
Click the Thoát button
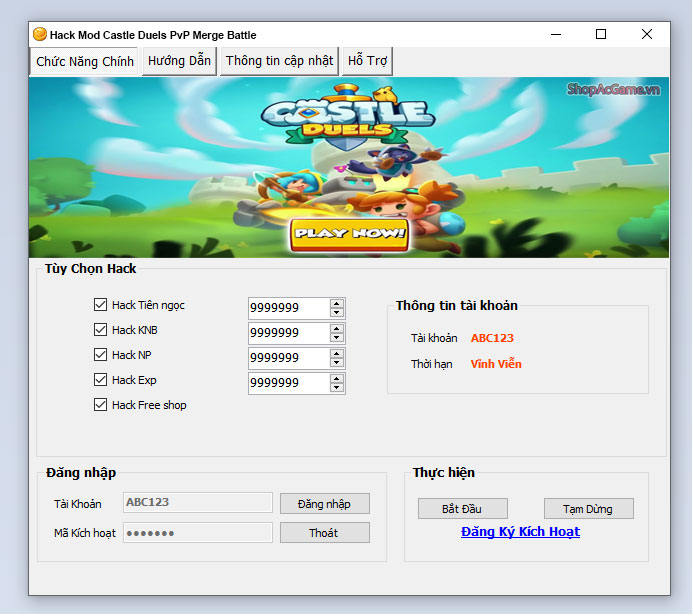pos(324,533)
